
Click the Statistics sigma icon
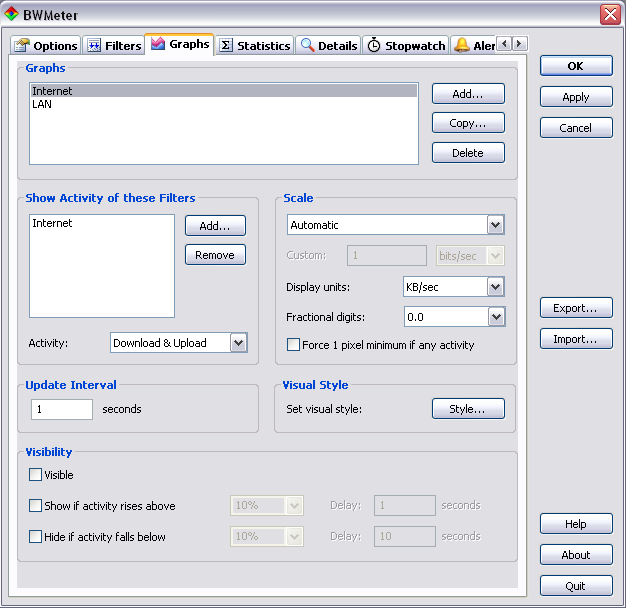226,46
